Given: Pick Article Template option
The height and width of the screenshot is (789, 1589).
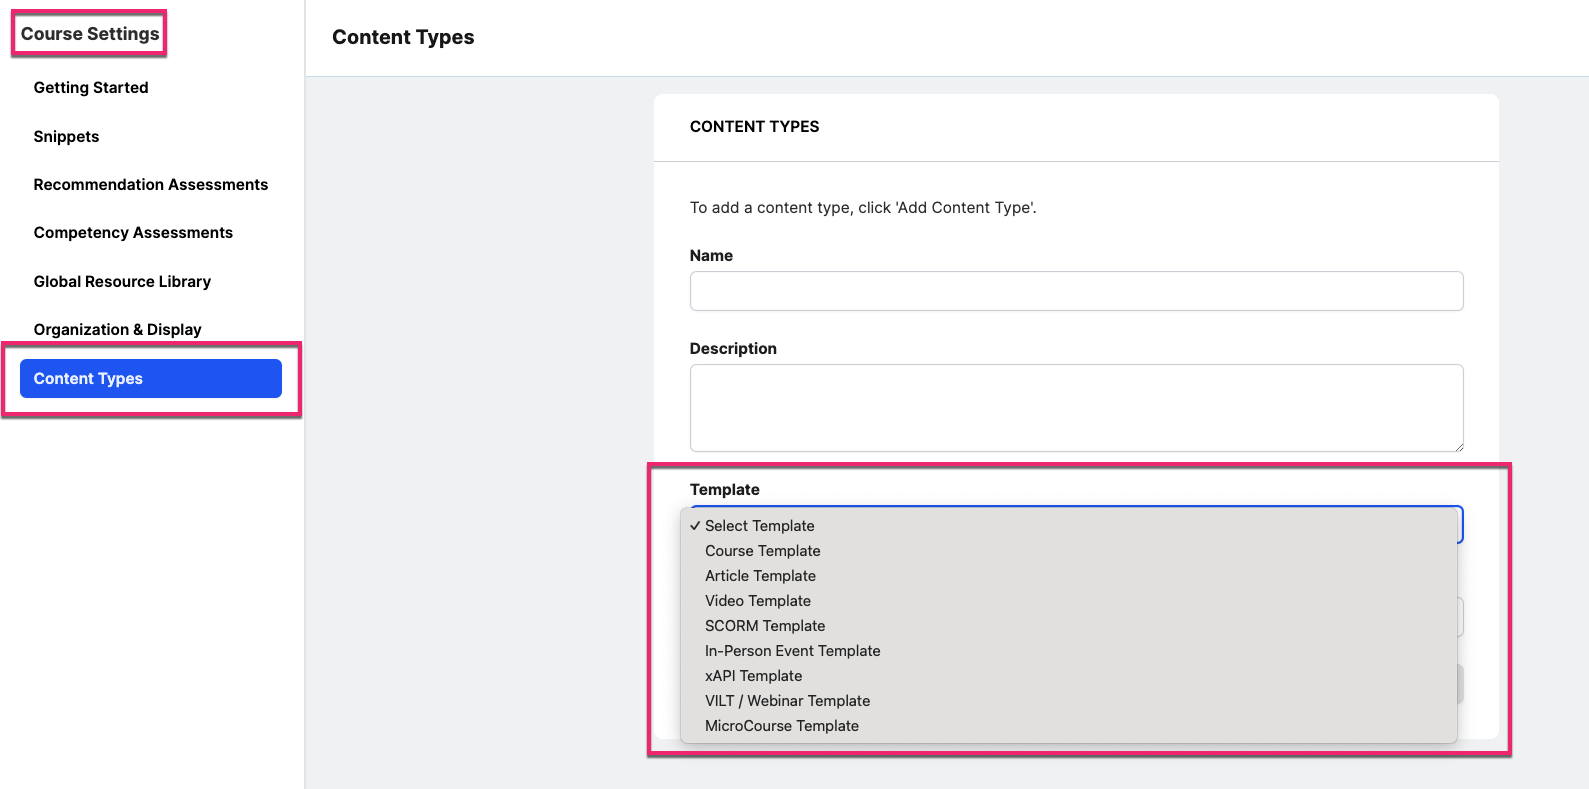Looking at the screenshot, I should pos(1068,576).
